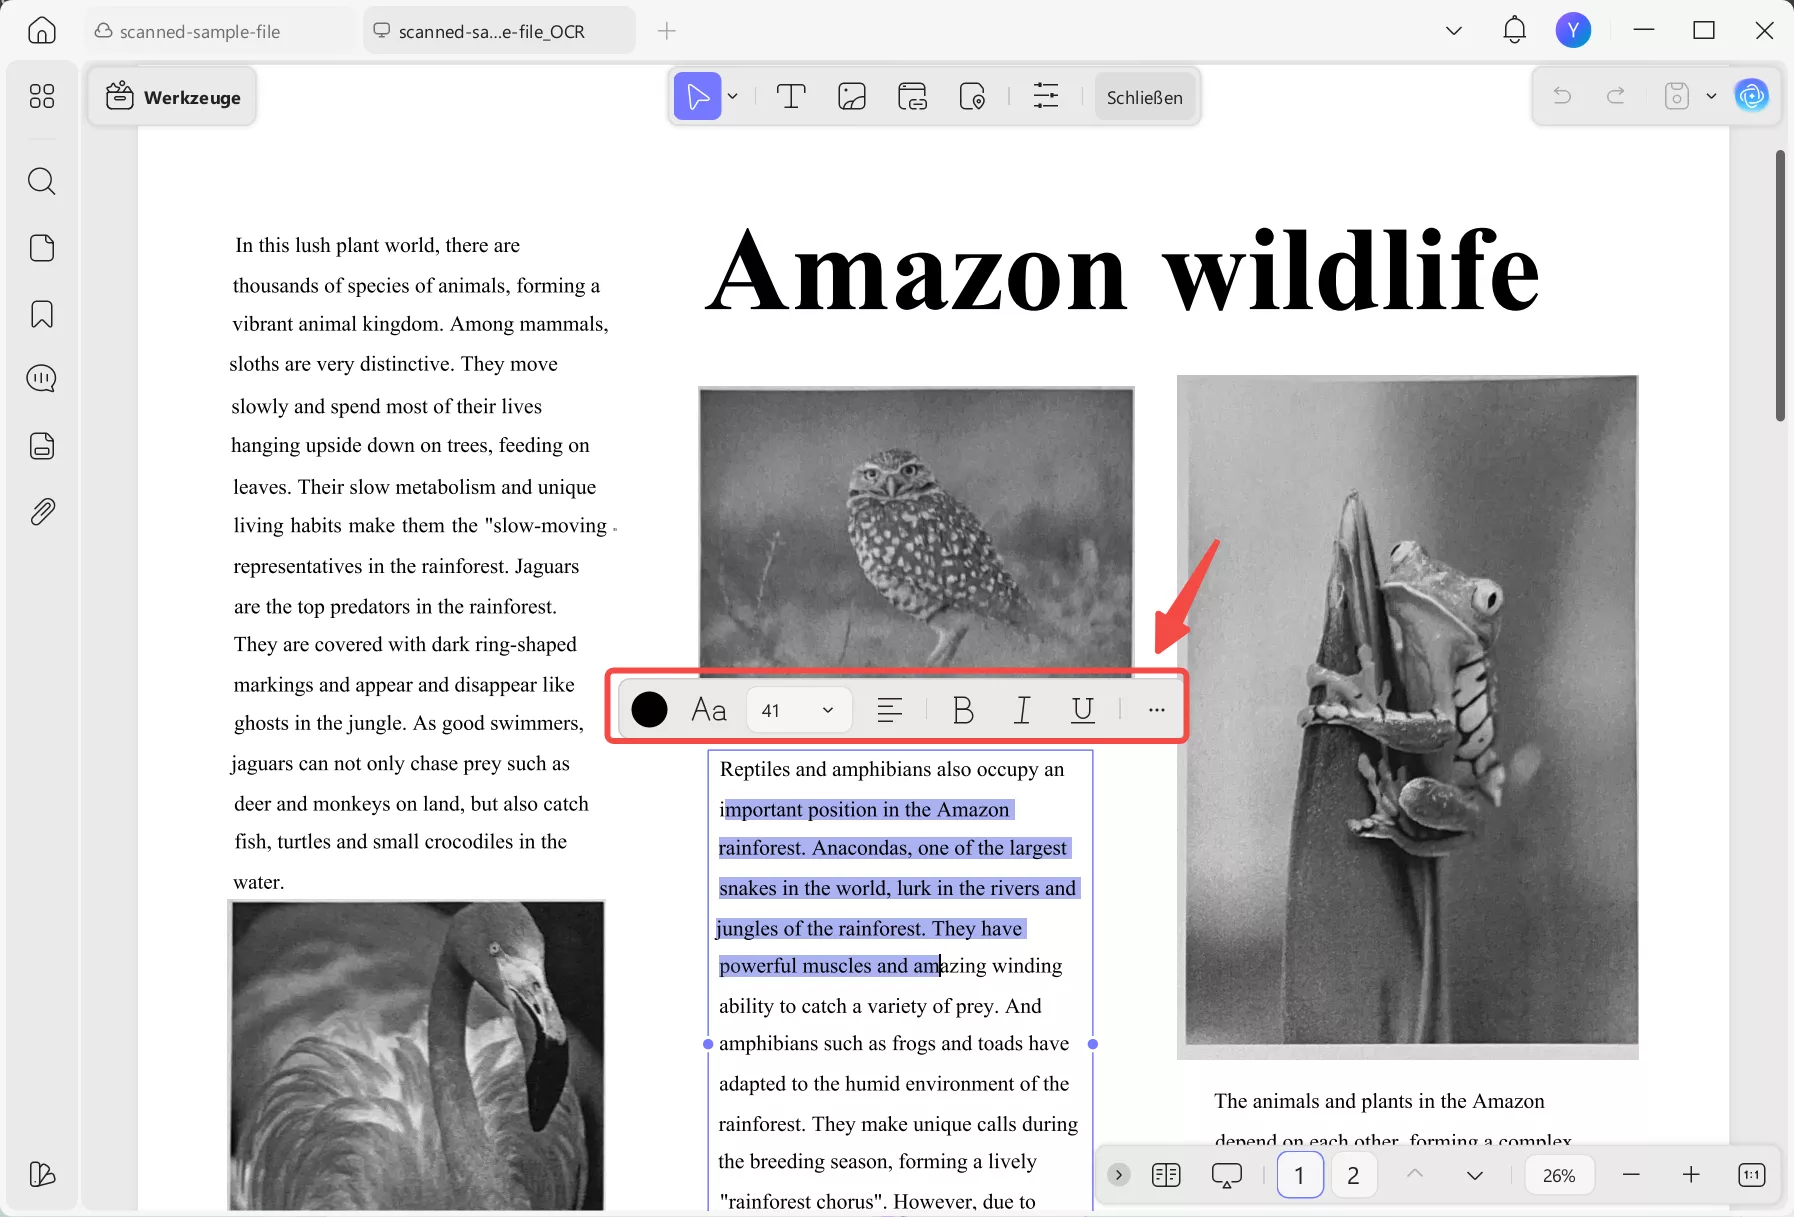Open the bookmarks sidebar panel
Image resolution: width=1794 pixels, height=1217 pixels.
click(x=41, y=314)
